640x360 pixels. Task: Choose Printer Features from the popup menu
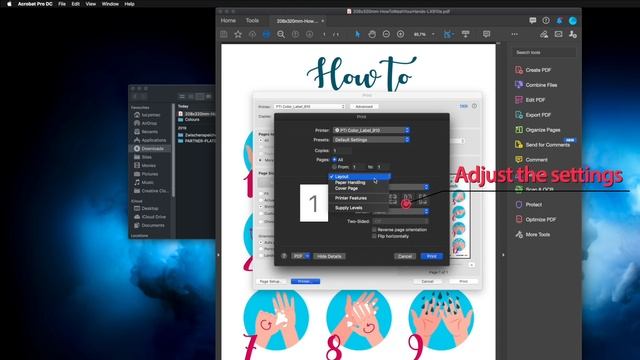coord(351,198)
